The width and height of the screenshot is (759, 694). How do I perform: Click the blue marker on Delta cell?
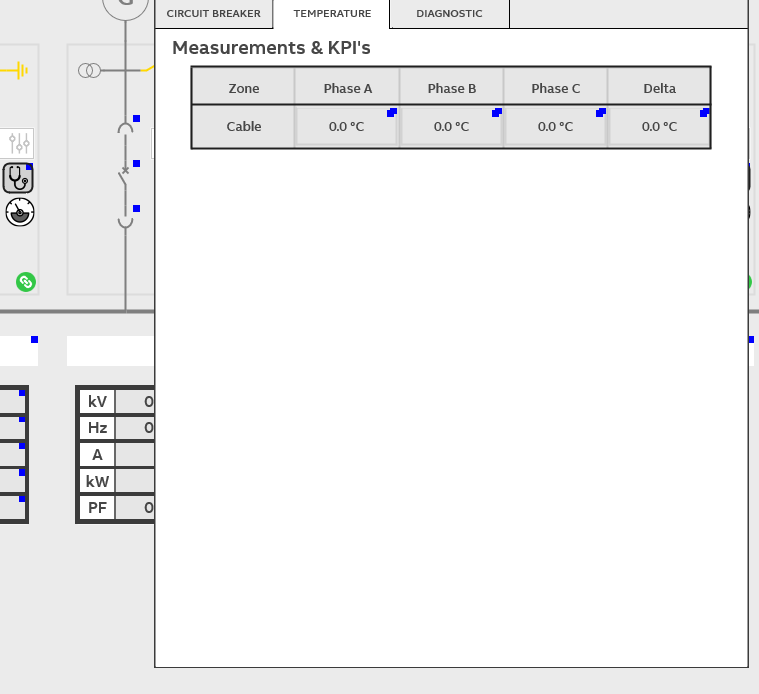[x=704, y=113]
